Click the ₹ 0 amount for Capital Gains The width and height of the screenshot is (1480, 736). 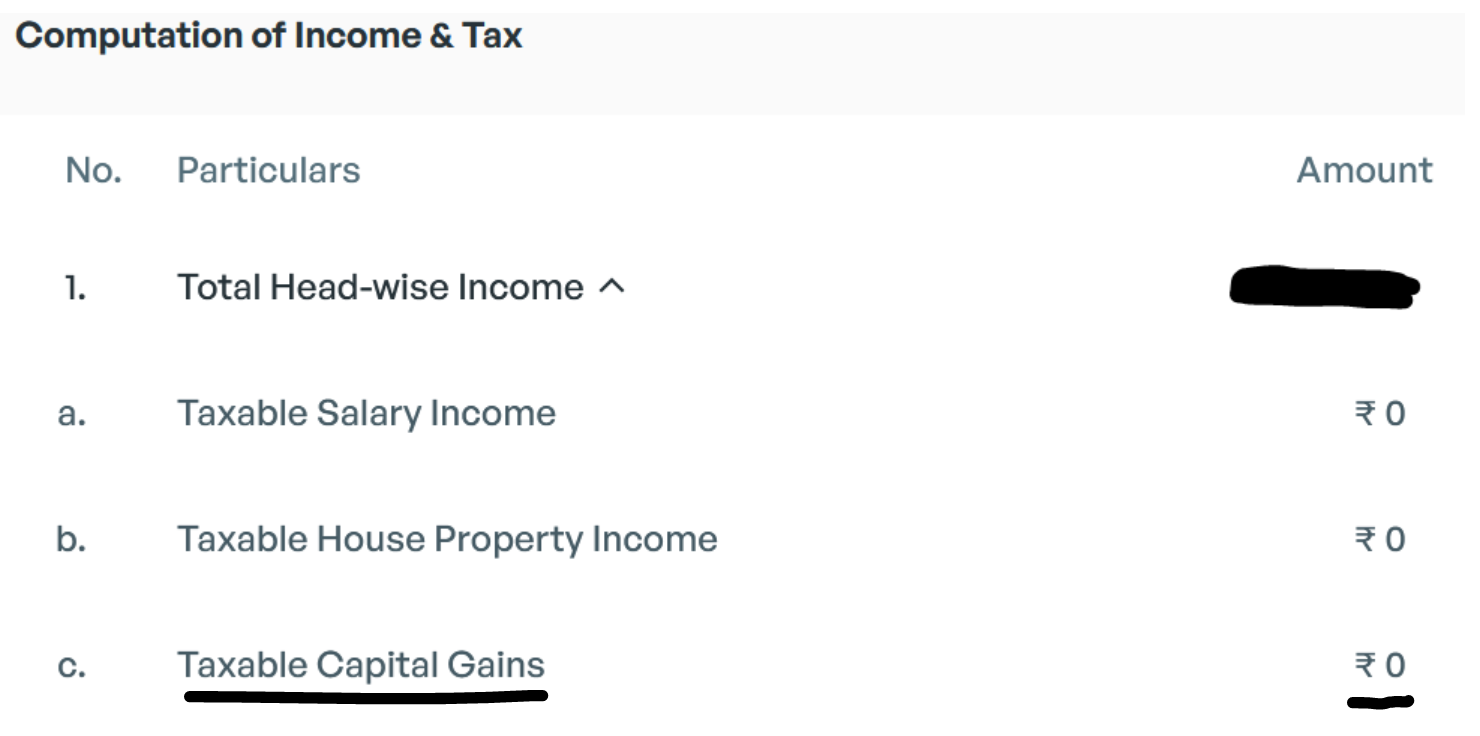1380,665
